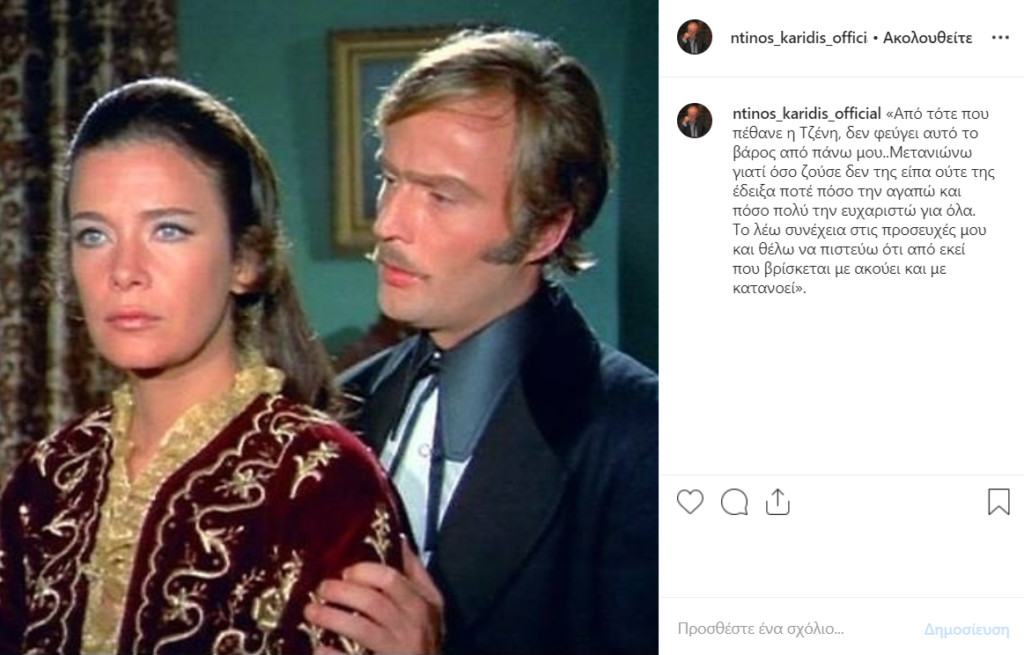Viewport: 1024px width, 655px height.
Task: Save the post with the bookmark icon
Action: (999, 502)
